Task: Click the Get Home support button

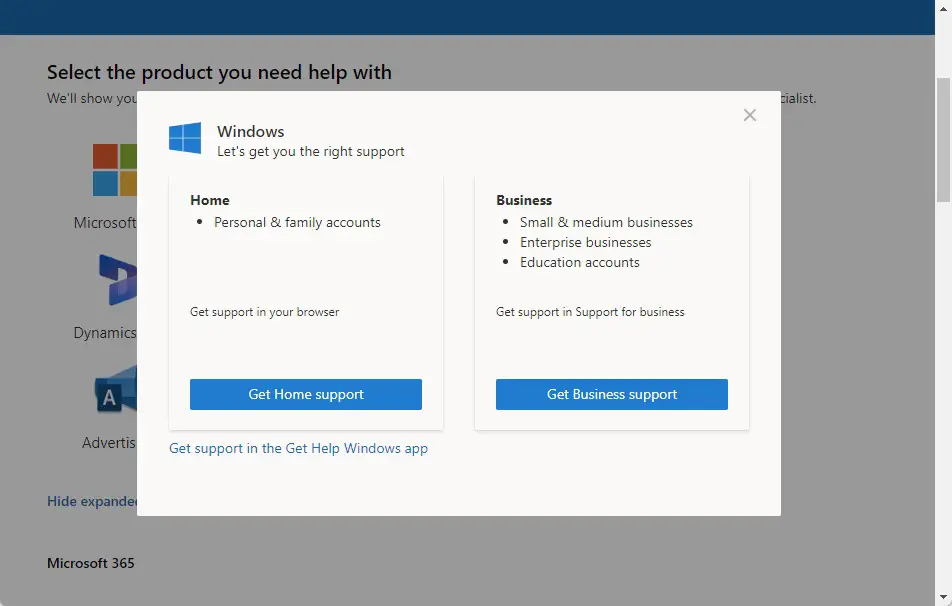Action: point(305,395)
